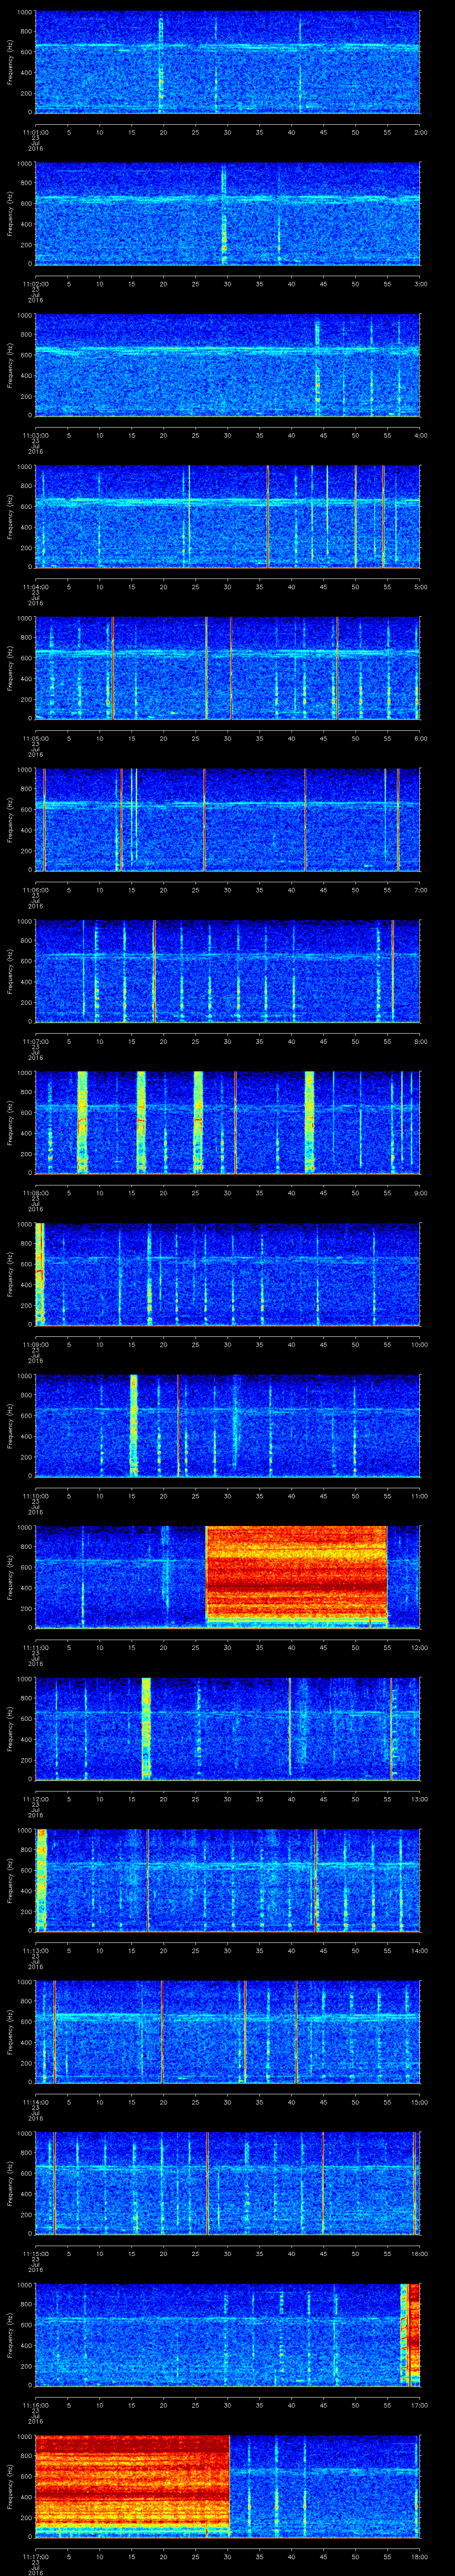Click the '45' tick label under the 11:14:00 panel
The width and height of the screenshot is (455, 2576).
[x=323, y=2102]
